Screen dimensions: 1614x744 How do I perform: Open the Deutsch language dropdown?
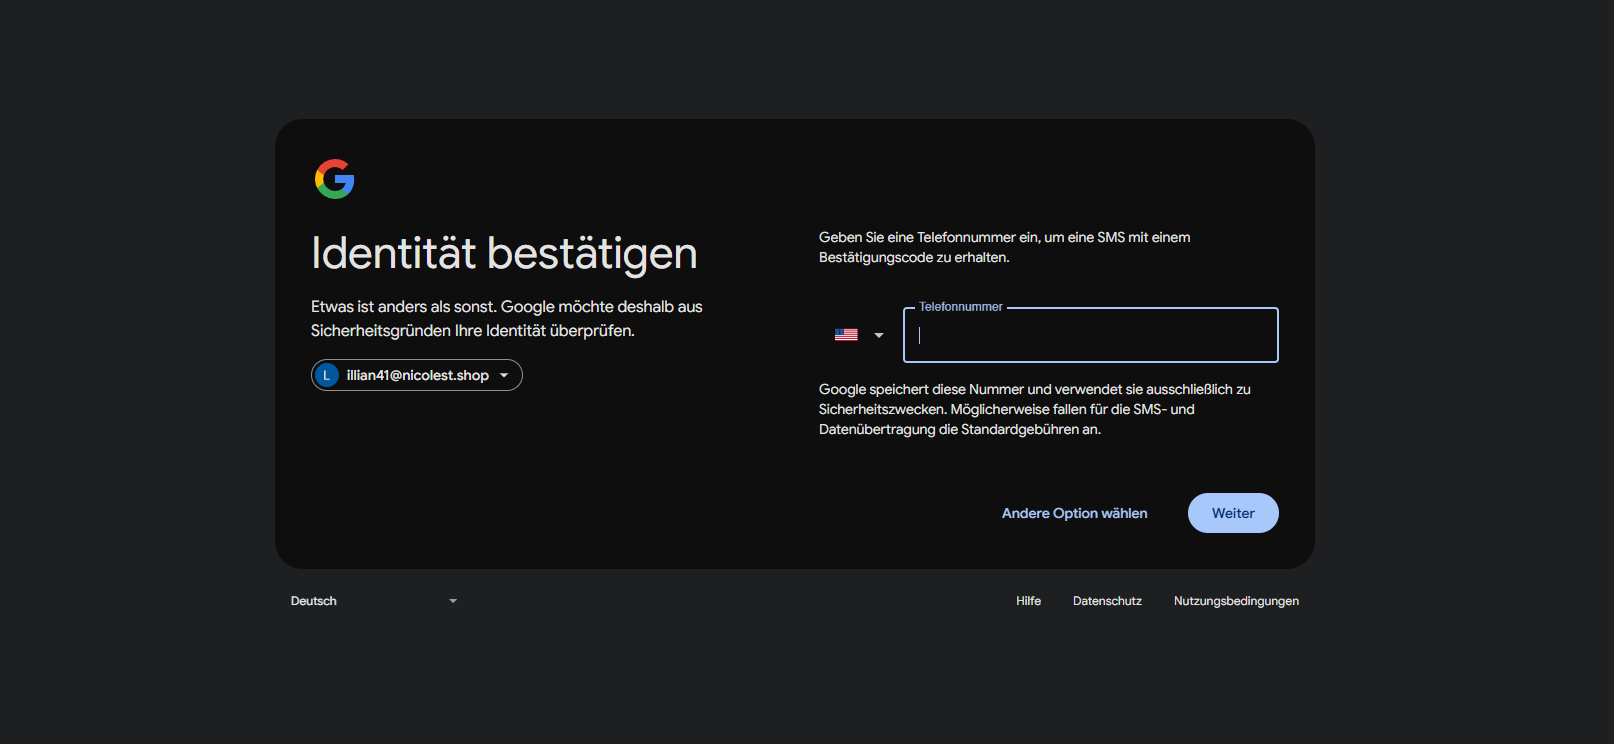[374, 601]
